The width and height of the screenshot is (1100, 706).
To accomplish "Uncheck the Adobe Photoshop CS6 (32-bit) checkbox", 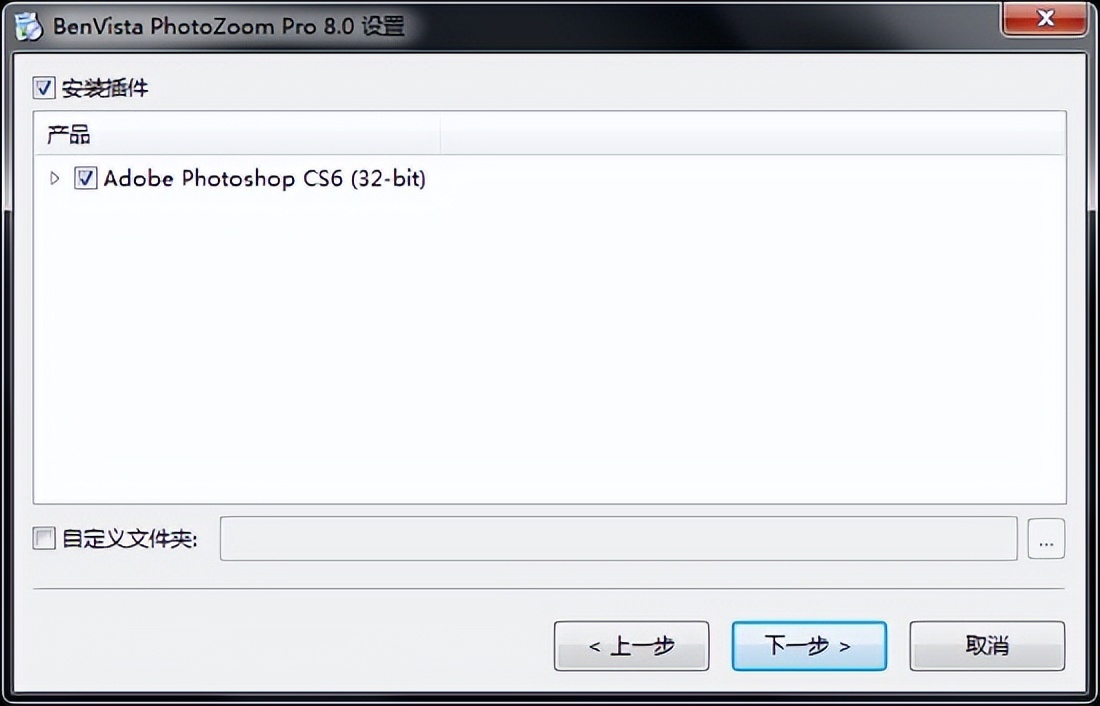I will pos(86,178).
